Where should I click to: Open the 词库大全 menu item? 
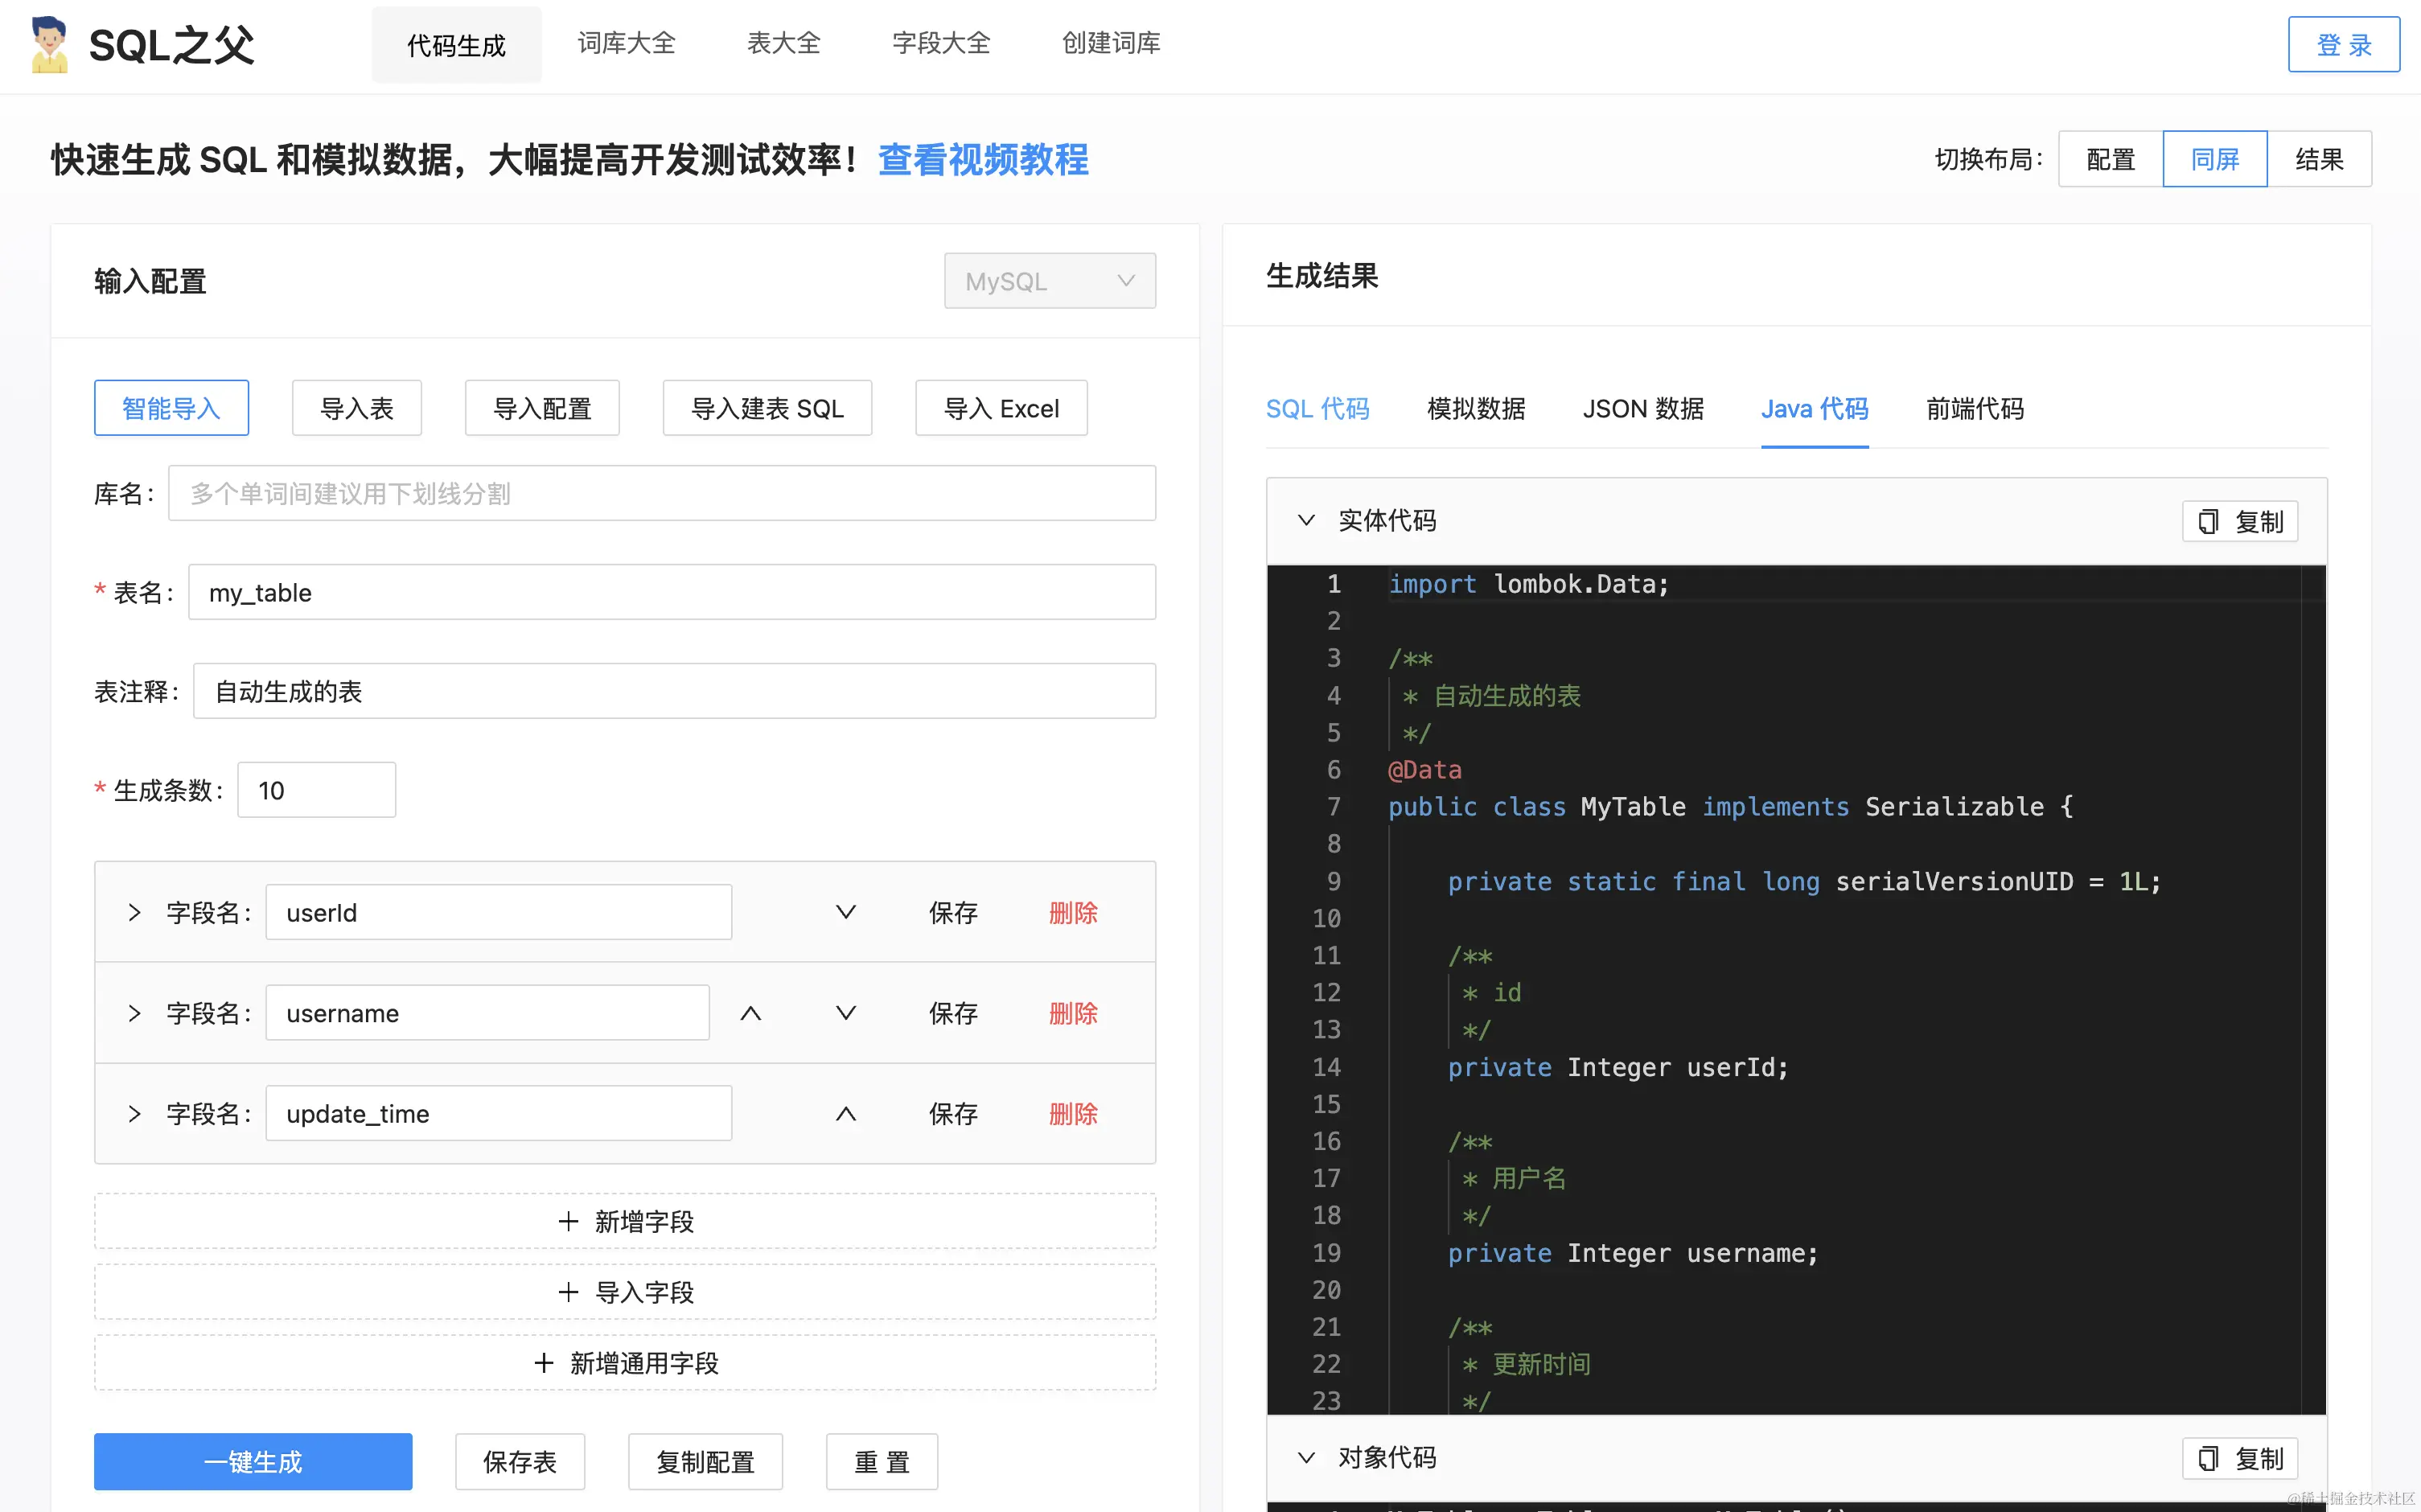click(626, 43)
